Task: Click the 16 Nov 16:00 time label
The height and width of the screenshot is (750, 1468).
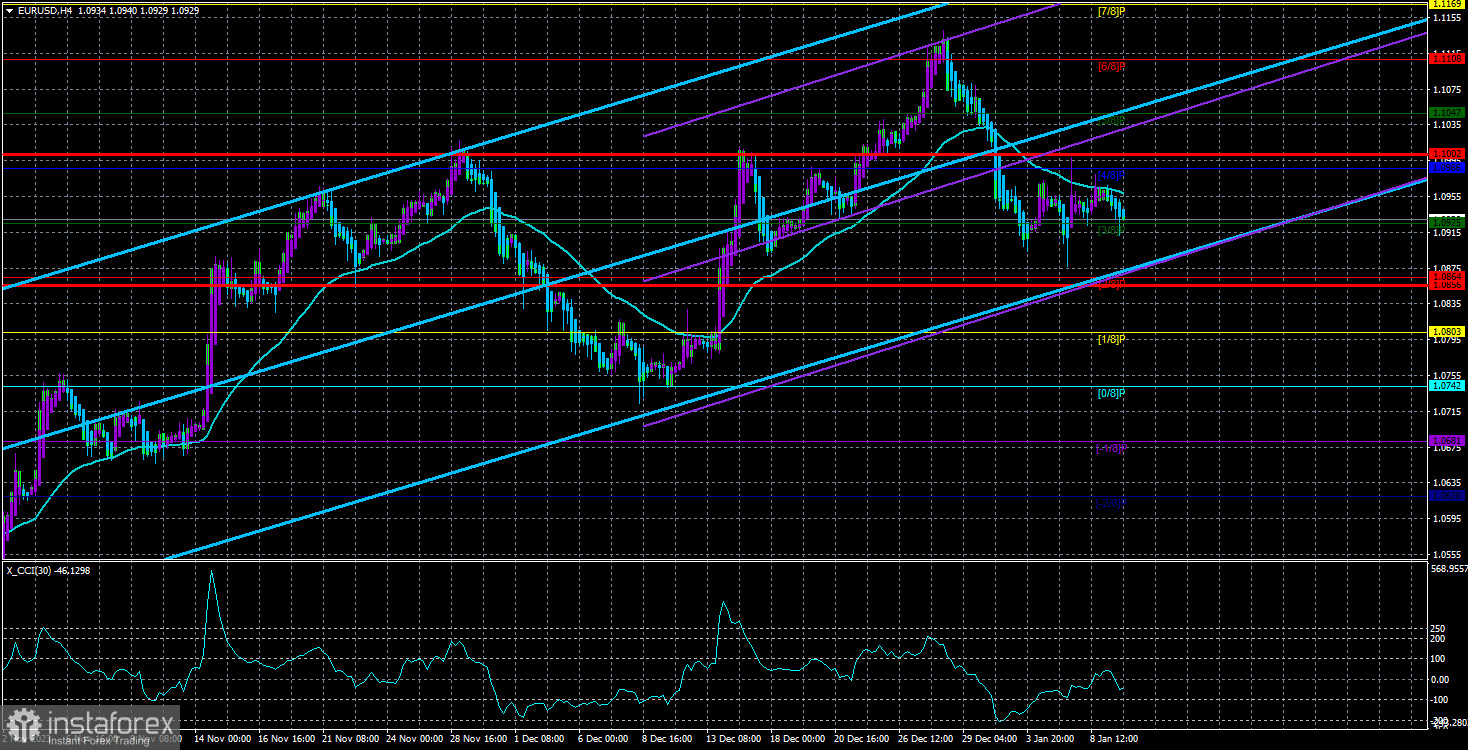Action: [x=287, y=738]
